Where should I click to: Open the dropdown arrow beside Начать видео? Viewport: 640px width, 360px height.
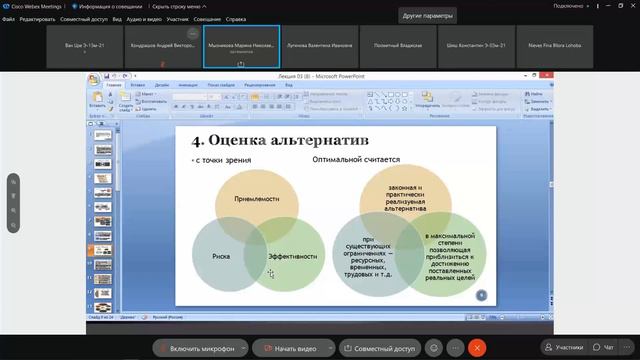pyautogui.click(x=330, y=348)
